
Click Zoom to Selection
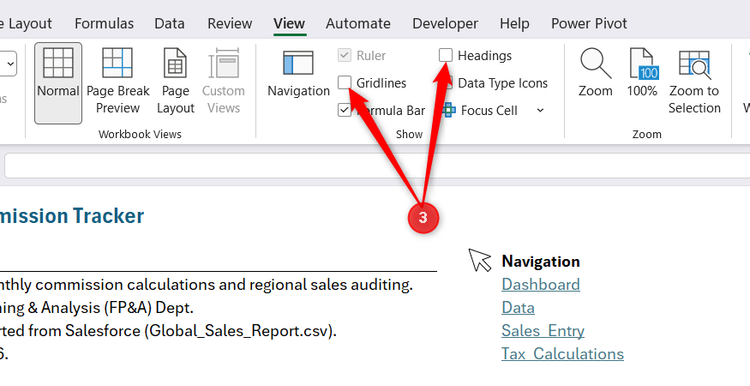click(x=695, y=81)
